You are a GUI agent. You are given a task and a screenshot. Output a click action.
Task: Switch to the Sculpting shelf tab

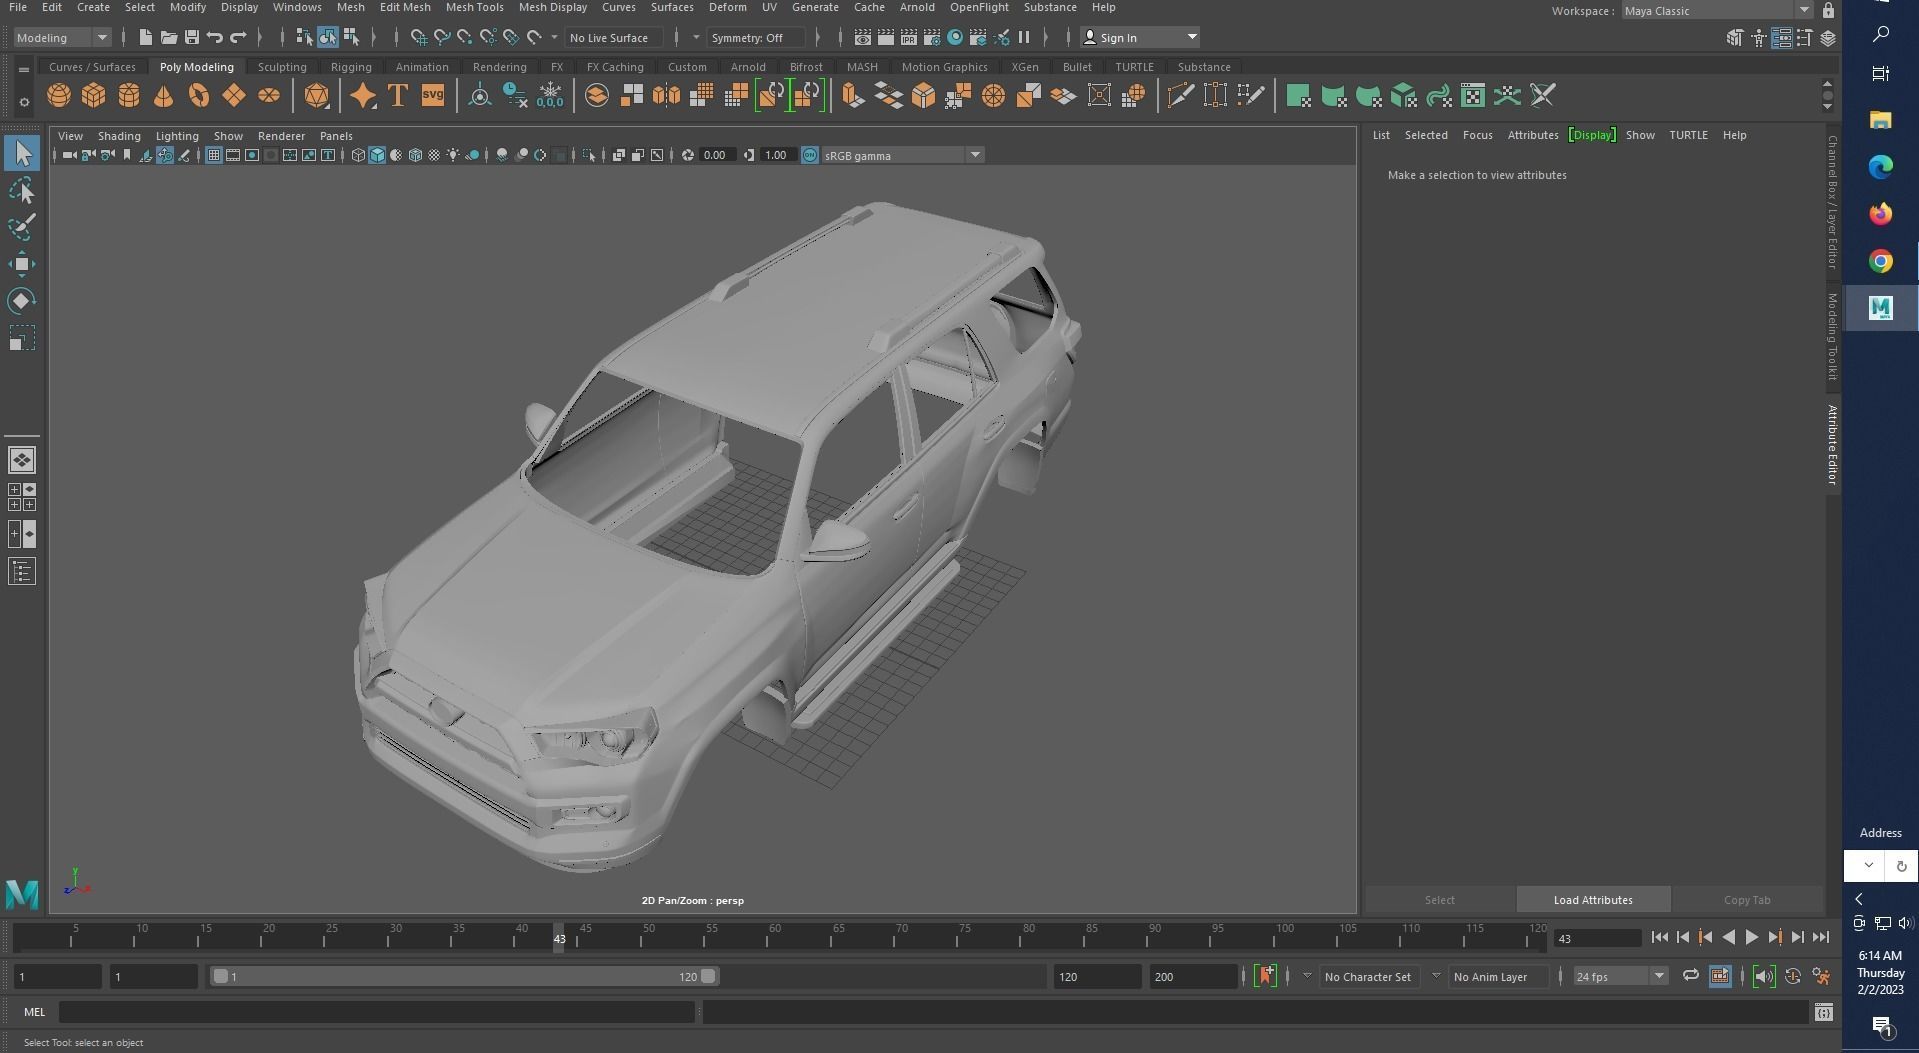point(282,67)
